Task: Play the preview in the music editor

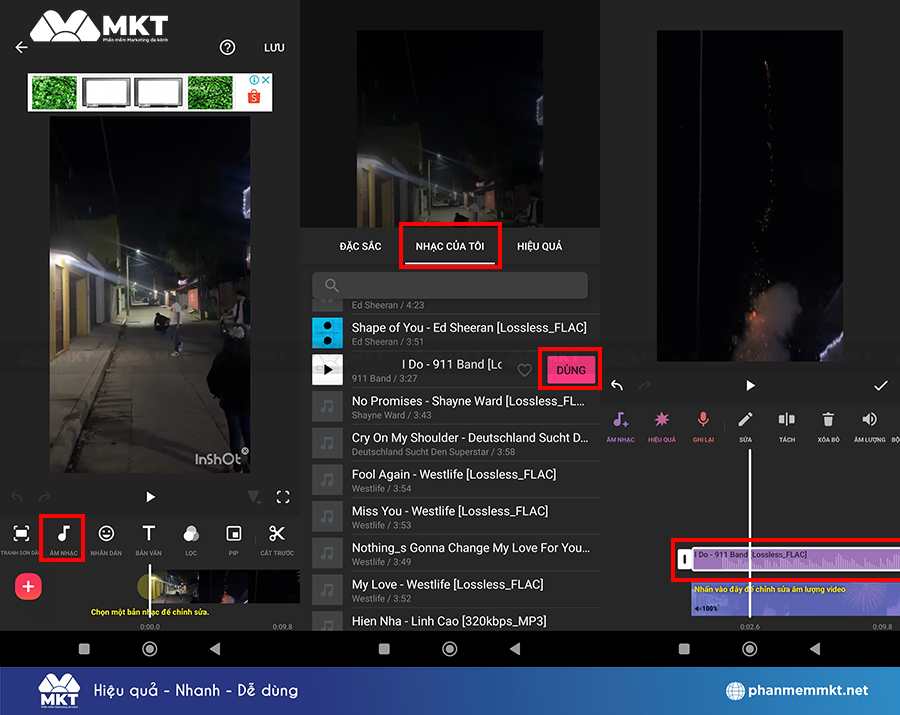Action: point(750,386)
